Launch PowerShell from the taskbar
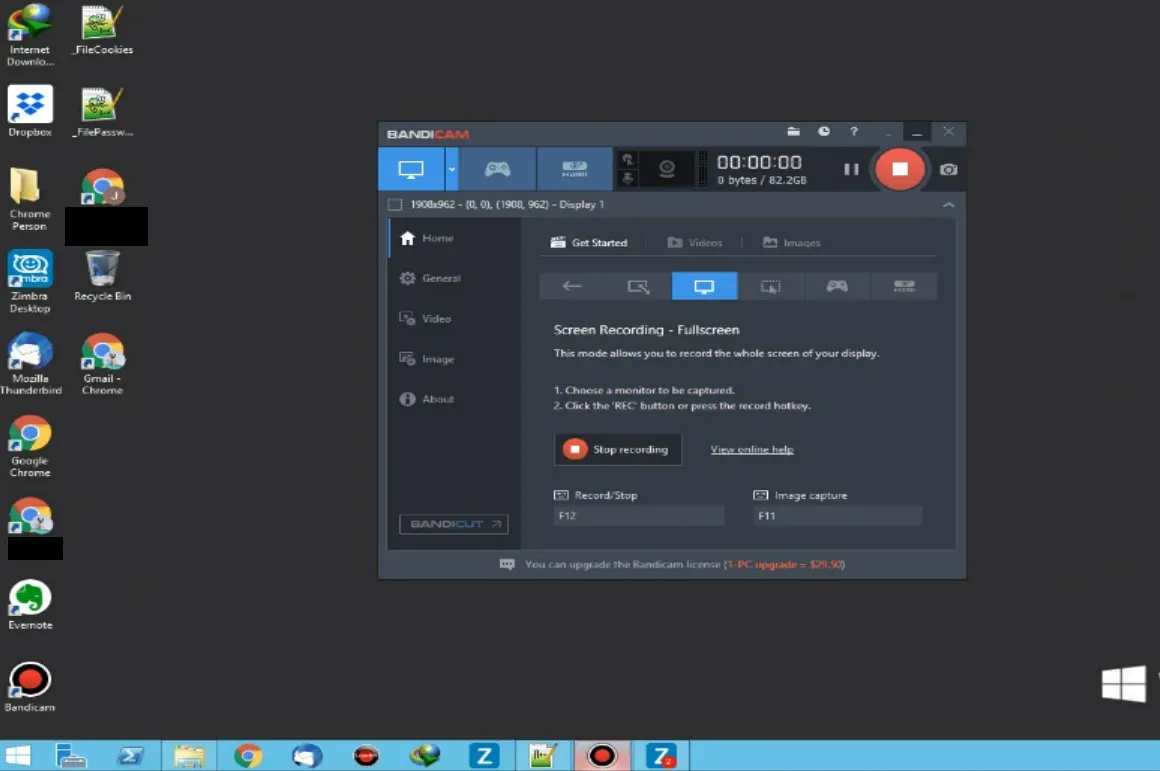 pos(130,755)
